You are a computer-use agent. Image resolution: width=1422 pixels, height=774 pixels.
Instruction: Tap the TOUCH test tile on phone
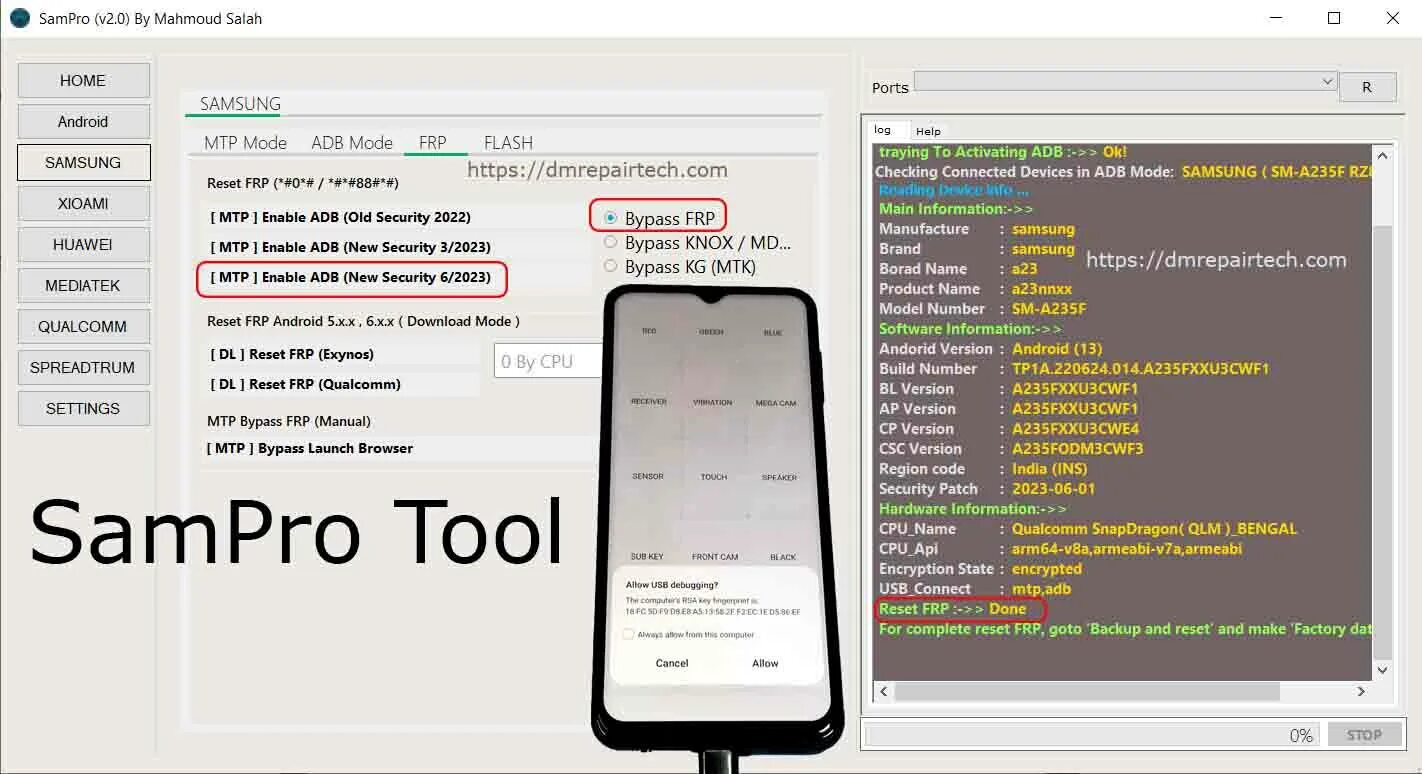pos(713,476)
